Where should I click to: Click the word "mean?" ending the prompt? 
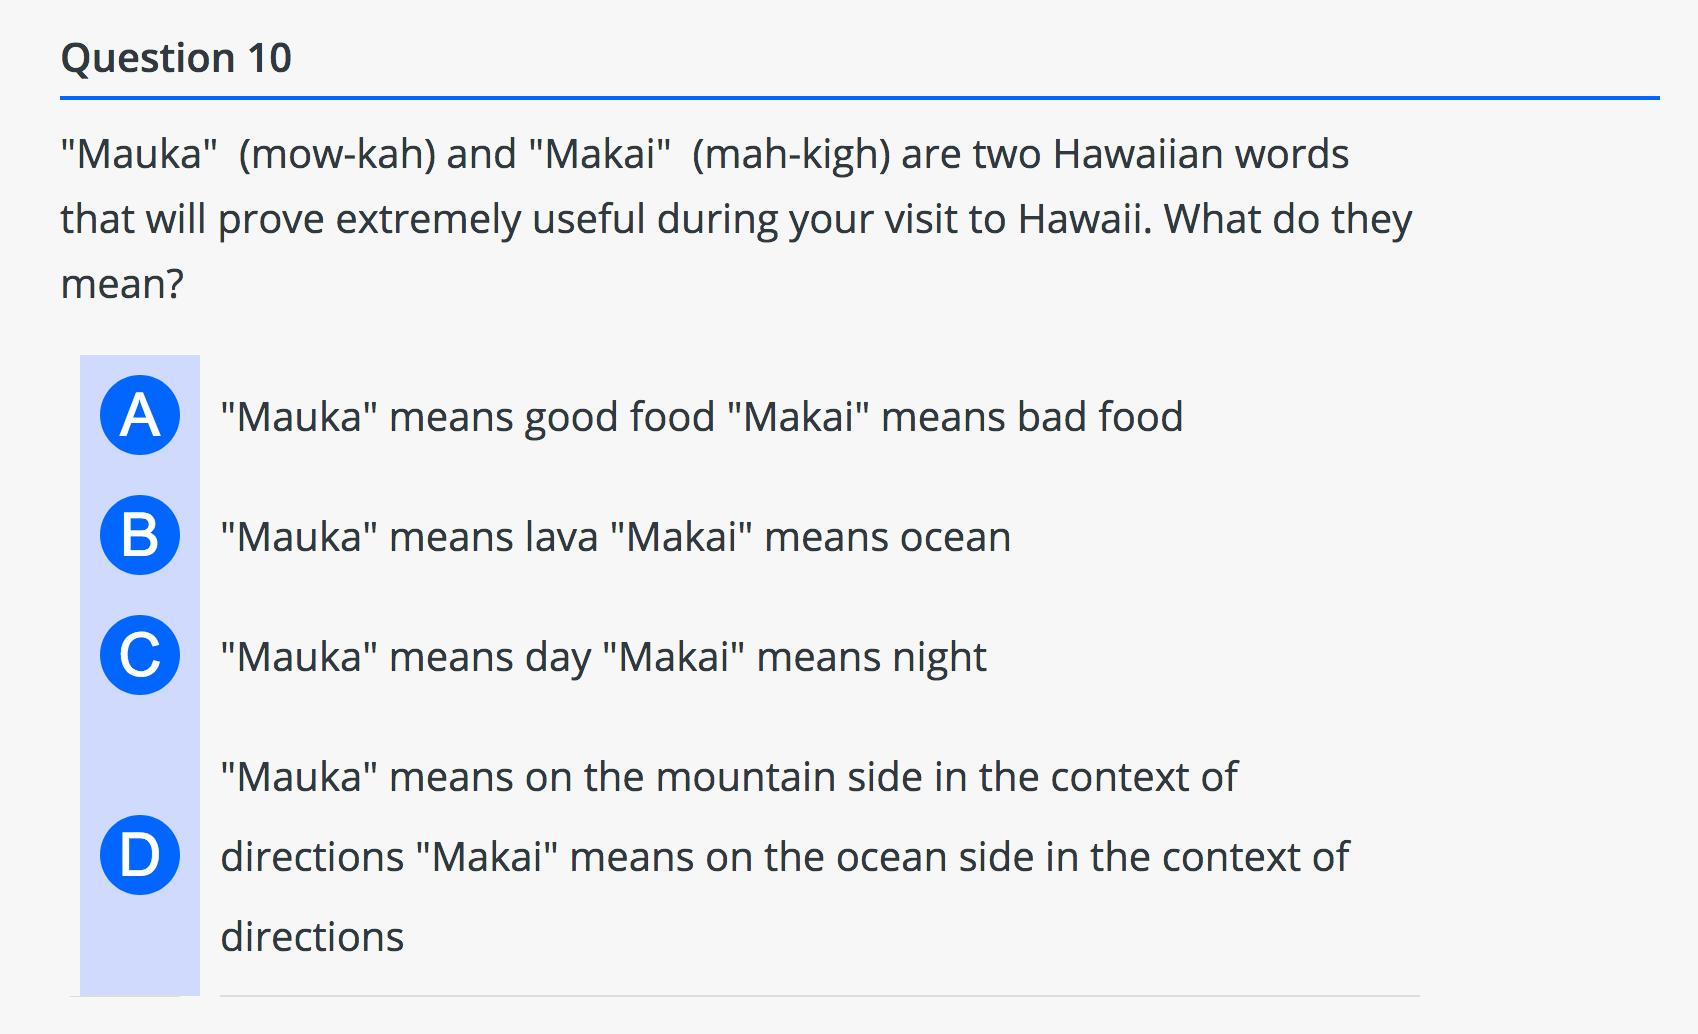[122, 285]
